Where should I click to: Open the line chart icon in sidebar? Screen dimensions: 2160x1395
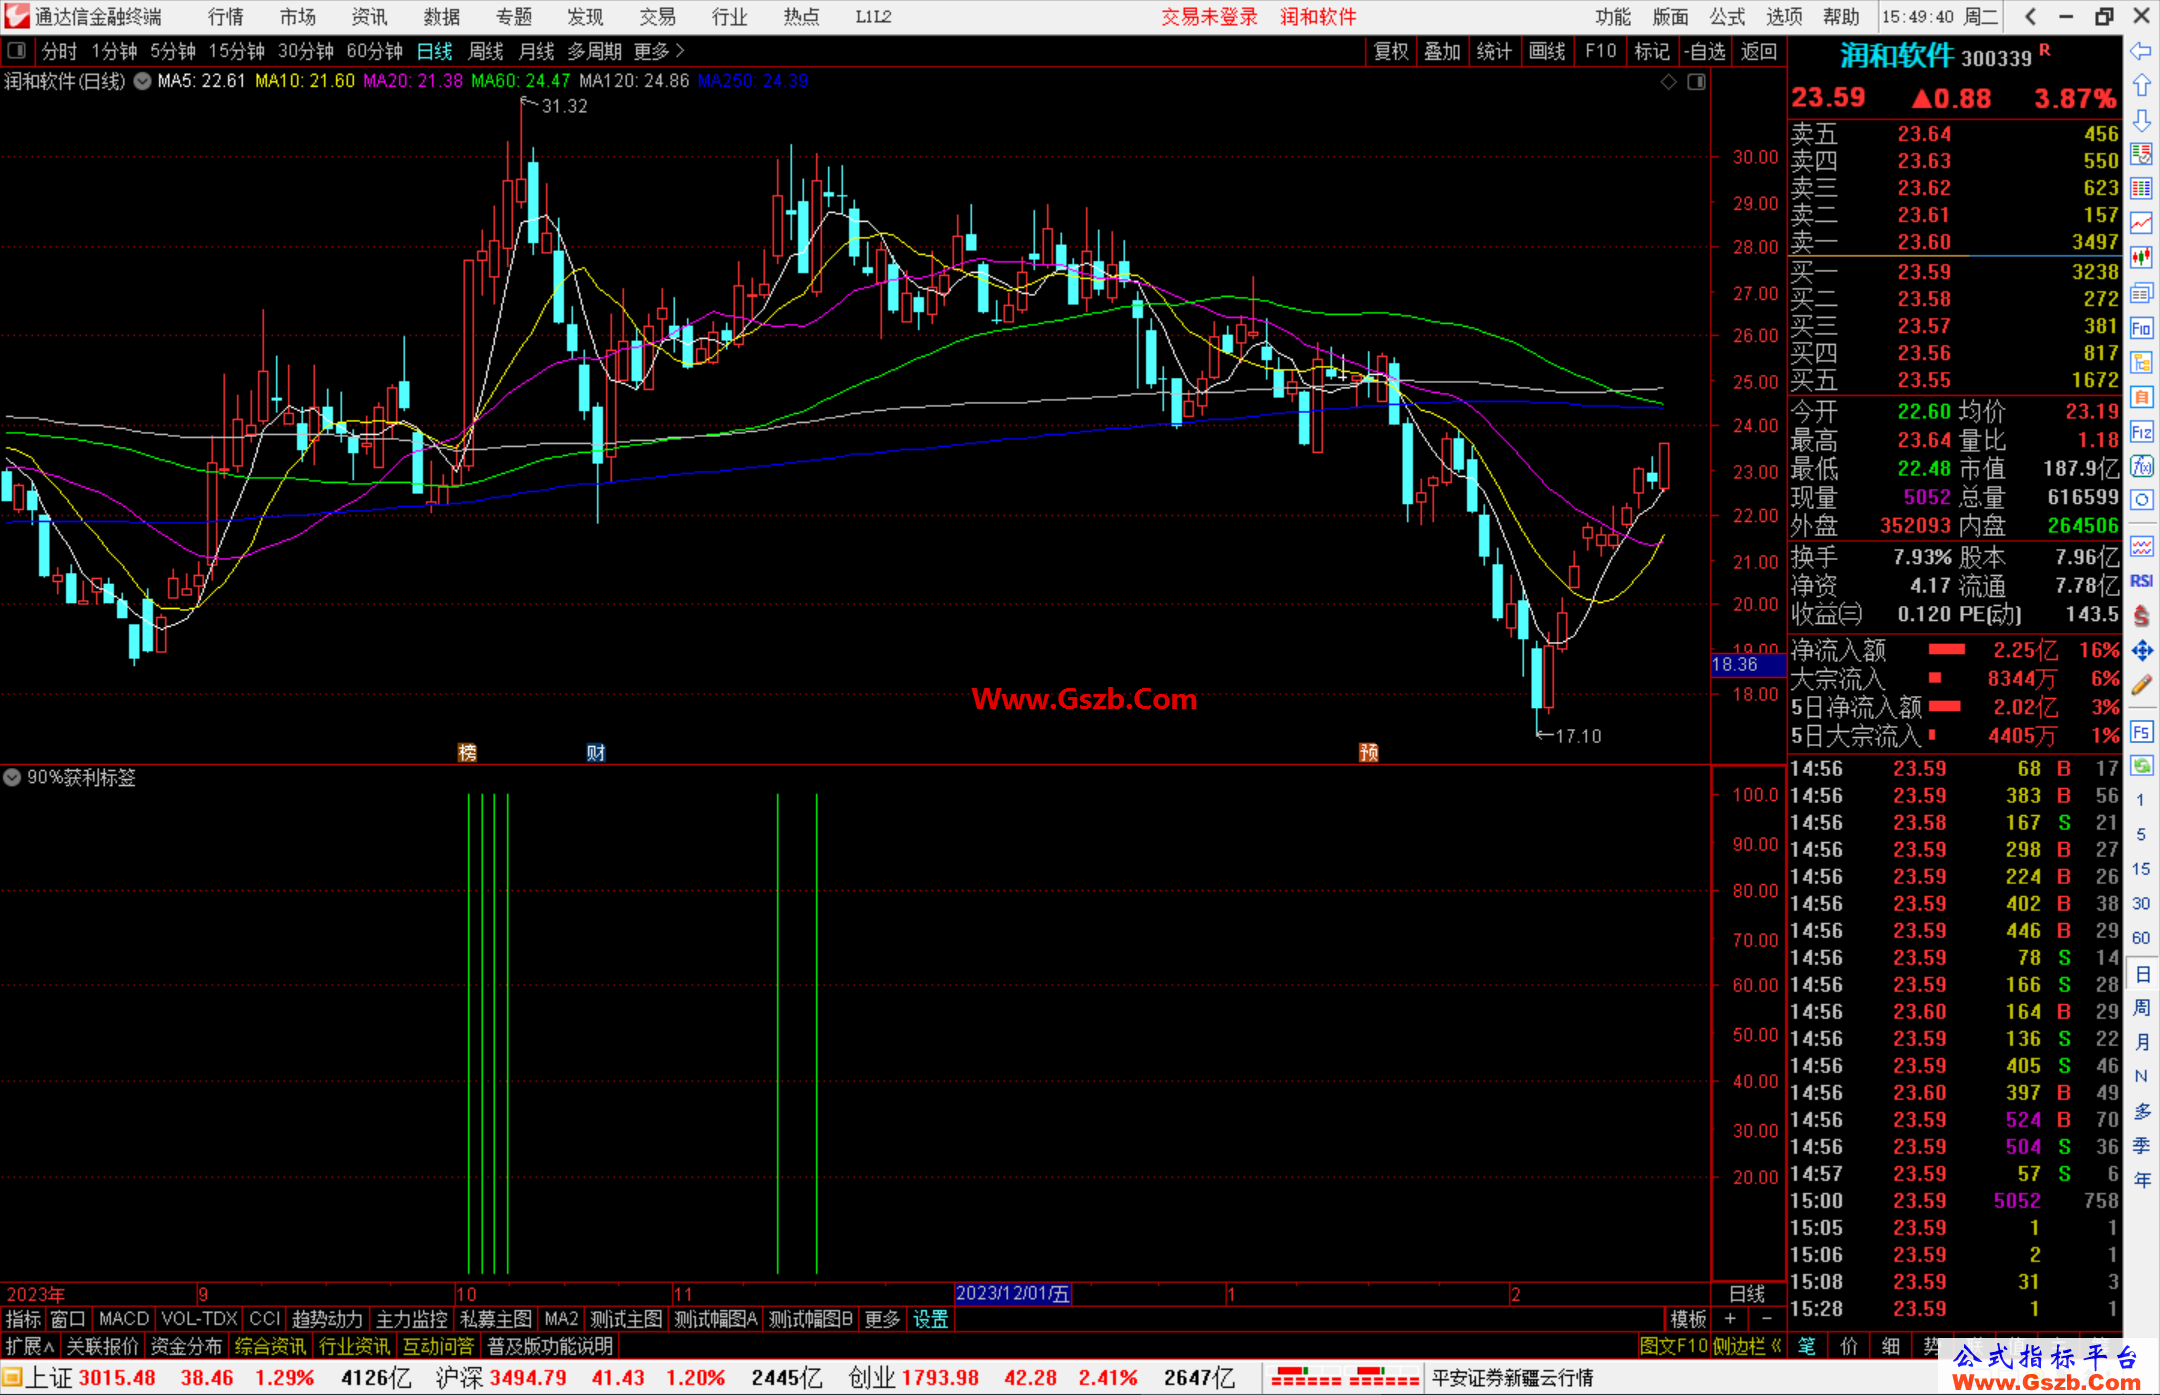(x=2141, y=223)
